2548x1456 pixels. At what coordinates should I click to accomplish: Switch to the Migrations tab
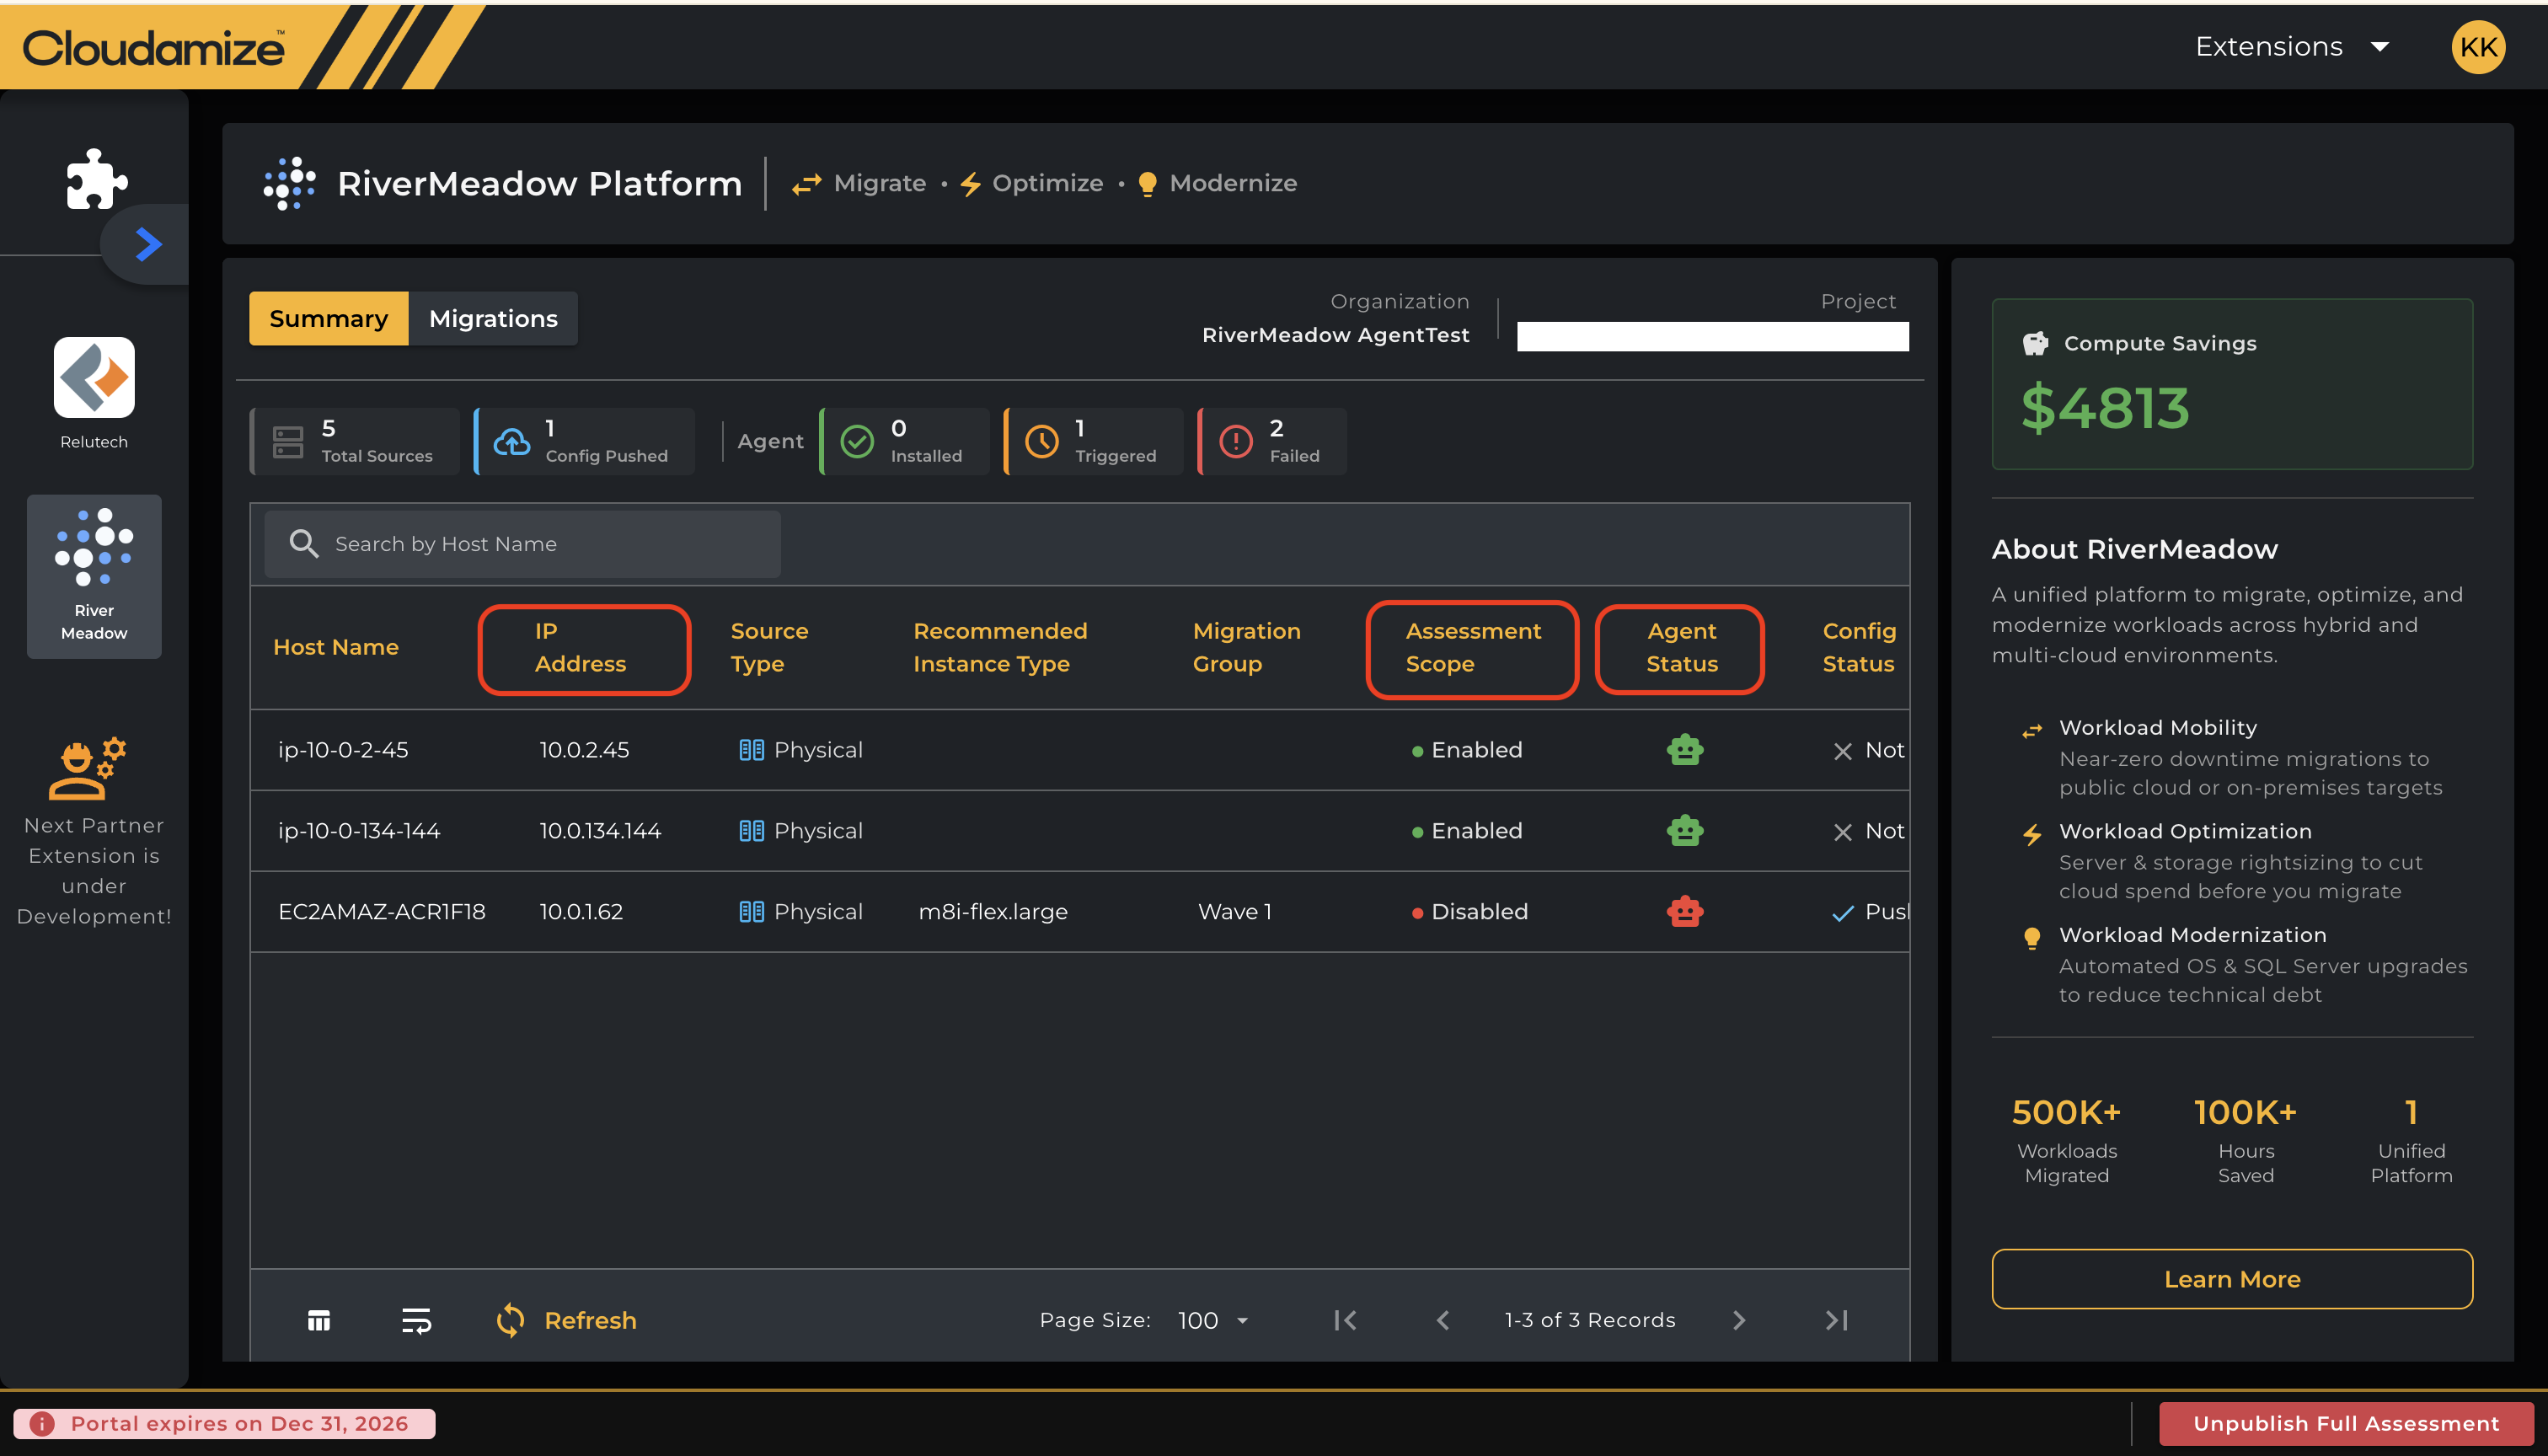click(x=493, y=318)
